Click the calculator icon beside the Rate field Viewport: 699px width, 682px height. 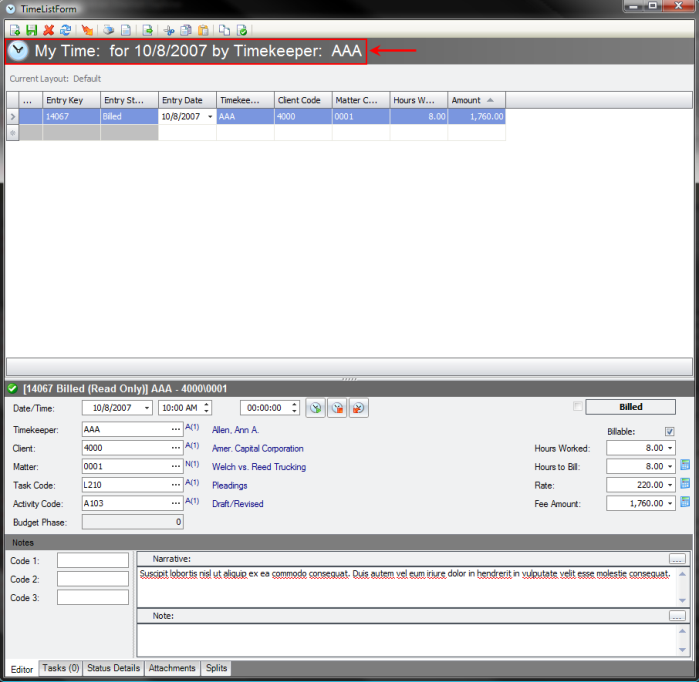[x=686, y=484]
